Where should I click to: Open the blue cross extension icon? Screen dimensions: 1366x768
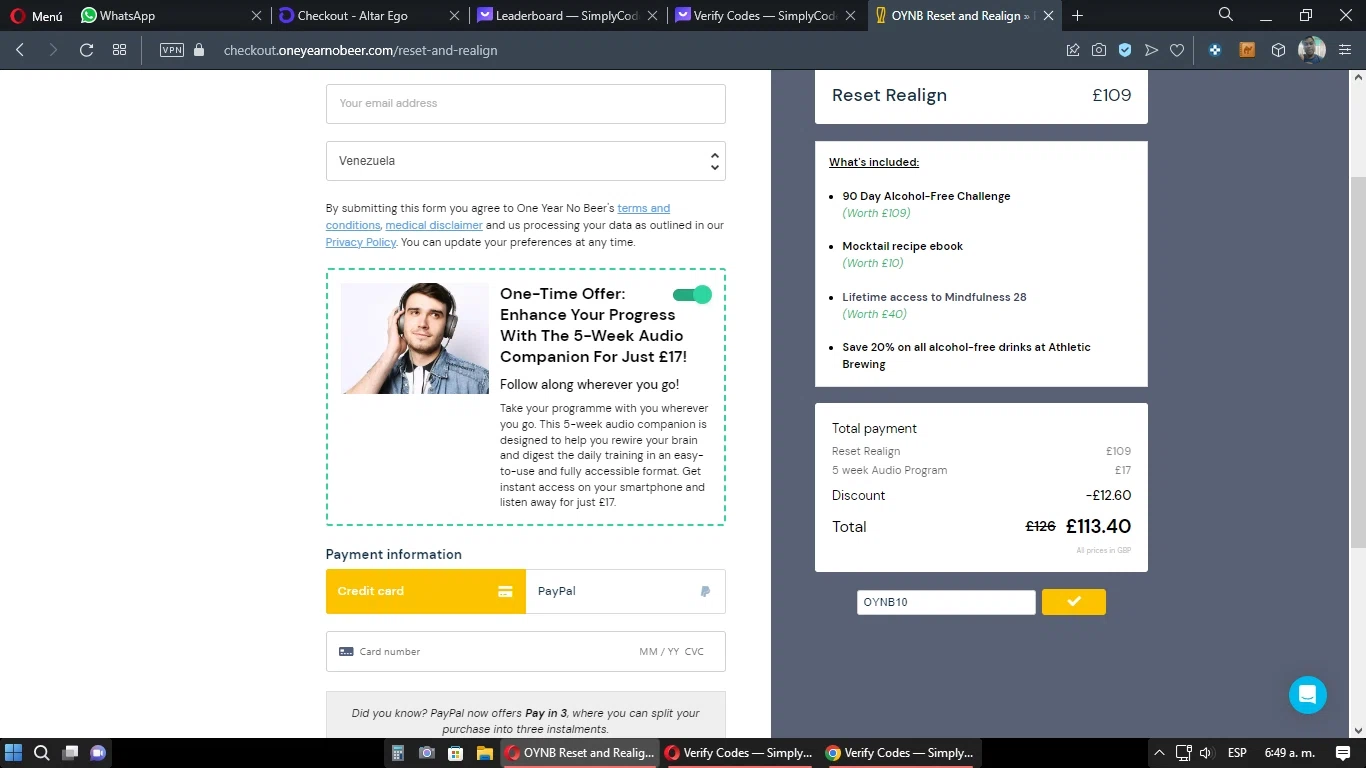click(x=1215, y=50)
